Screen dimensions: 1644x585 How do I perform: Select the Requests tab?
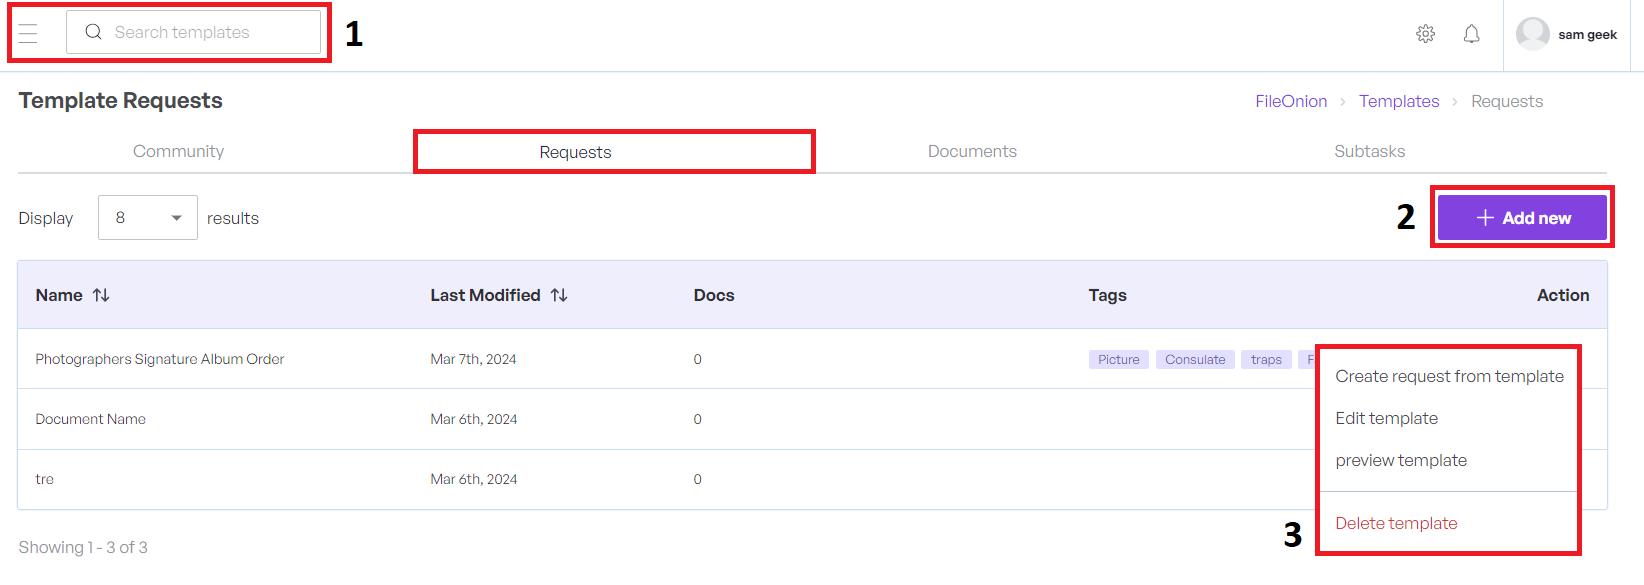(x=575, y=152)
